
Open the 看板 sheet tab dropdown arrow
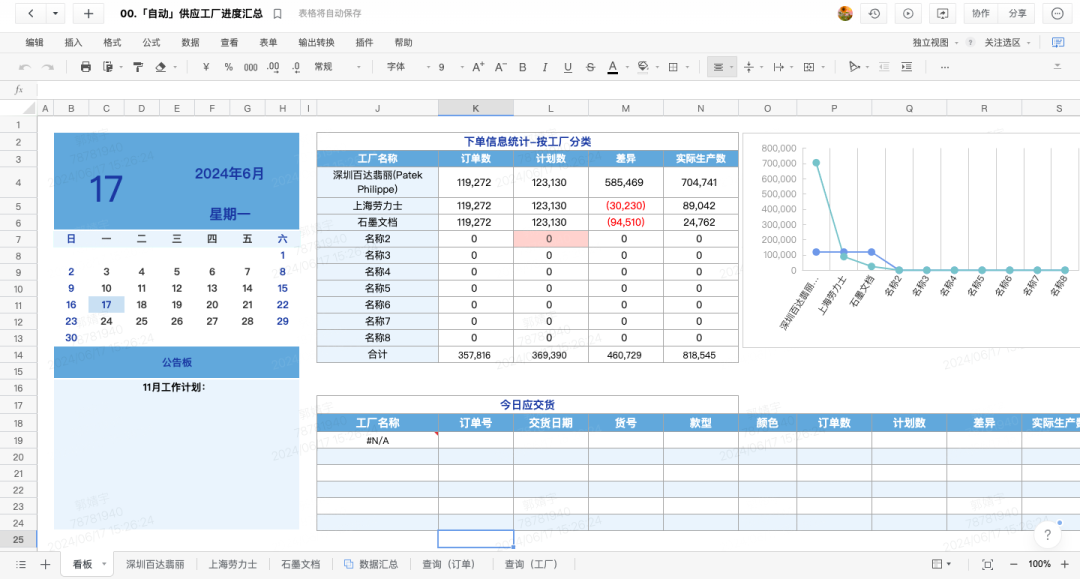[x=104, y=564]
